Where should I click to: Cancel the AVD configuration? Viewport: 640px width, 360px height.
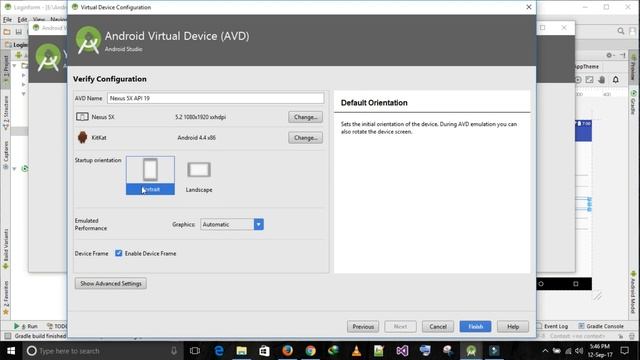click(x=438, y=327)
